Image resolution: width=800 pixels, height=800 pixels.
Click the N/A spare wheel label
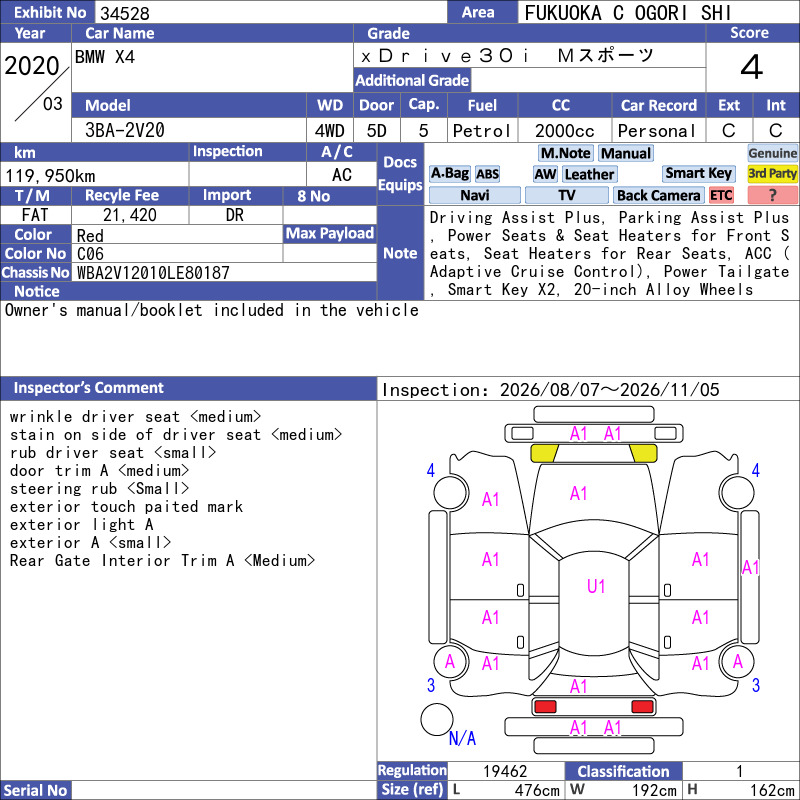[x=462, y=738]
